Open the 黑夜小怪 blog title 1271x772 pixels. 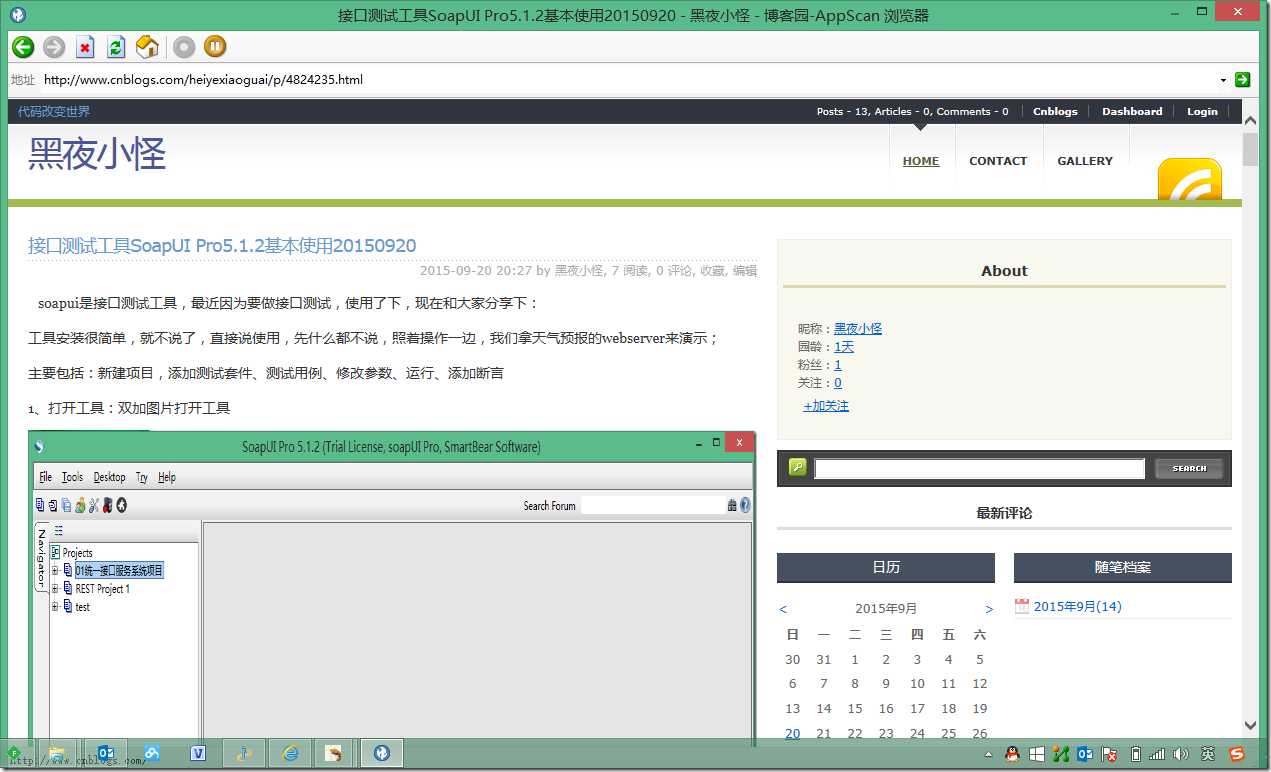click(x=97, y=154)
